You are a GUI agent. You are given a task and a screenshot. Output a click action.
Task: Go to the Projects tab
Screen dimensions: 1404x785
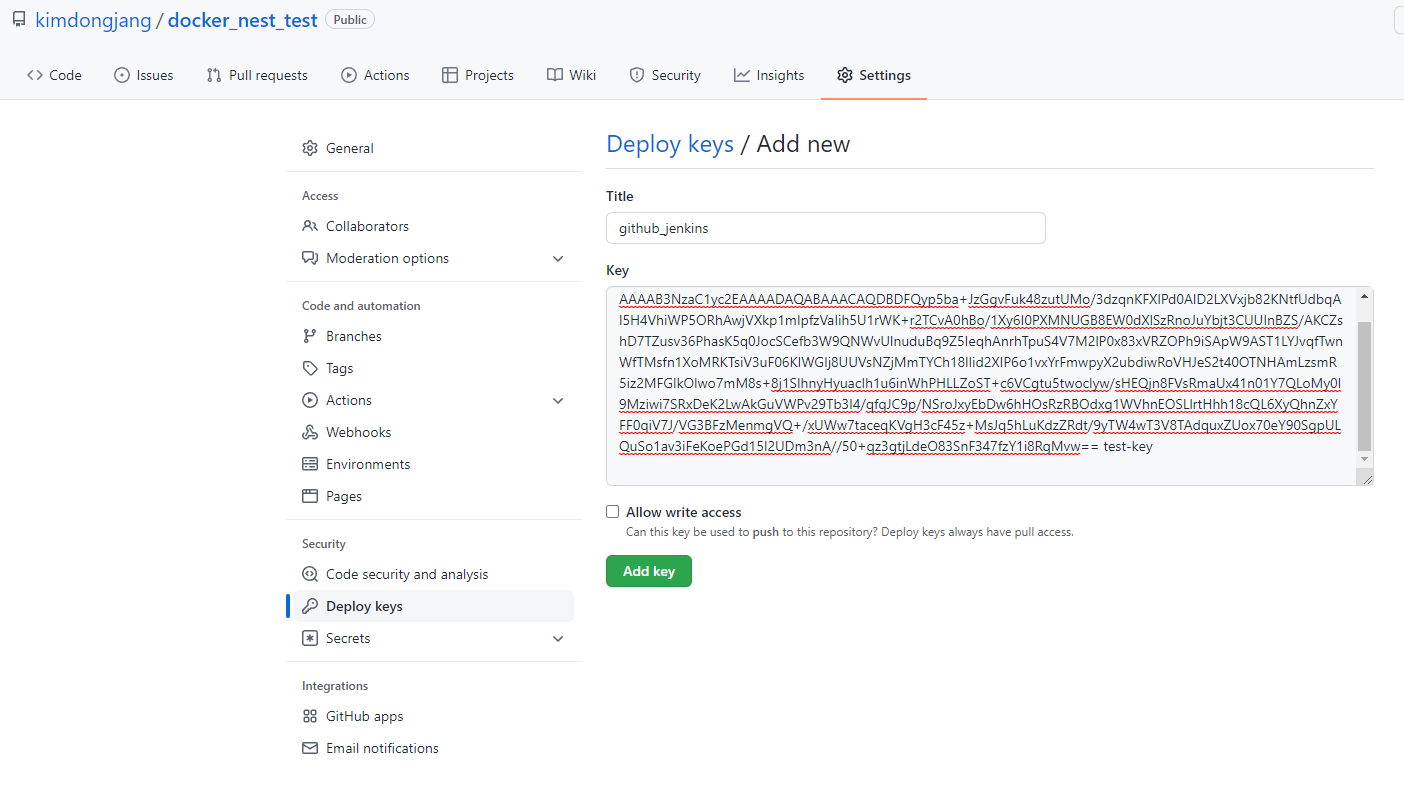[x=478, y=75]
